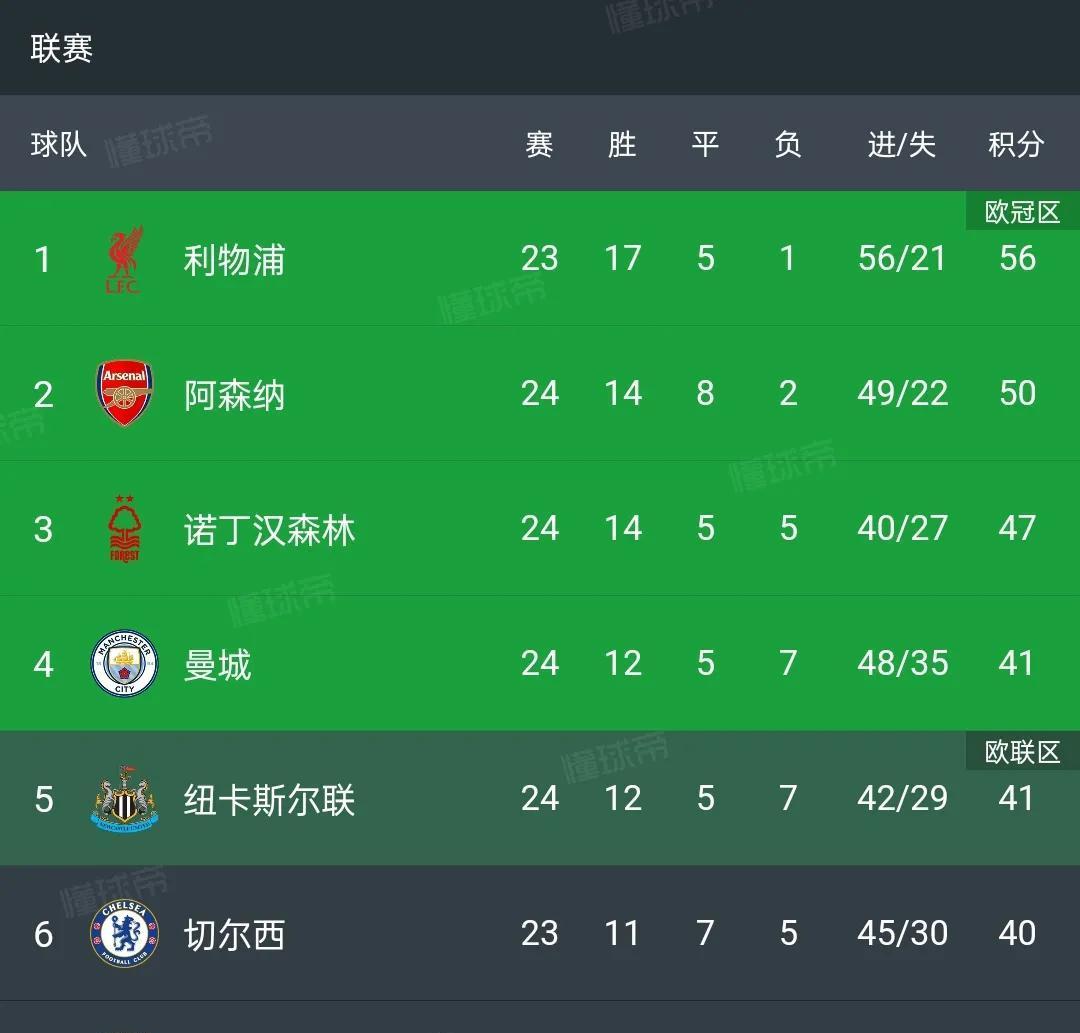Open the 纽卡斯尔联 team page
1080x1033 pixels.
point(269,800)
